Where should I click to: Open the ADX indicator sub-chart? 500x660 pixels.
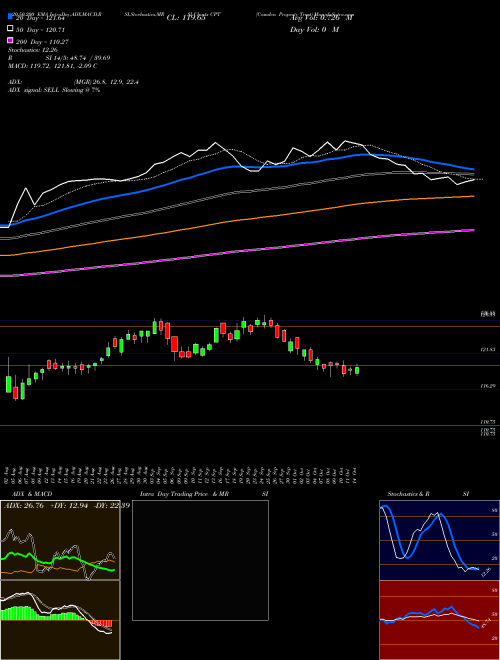pos(60,540)
